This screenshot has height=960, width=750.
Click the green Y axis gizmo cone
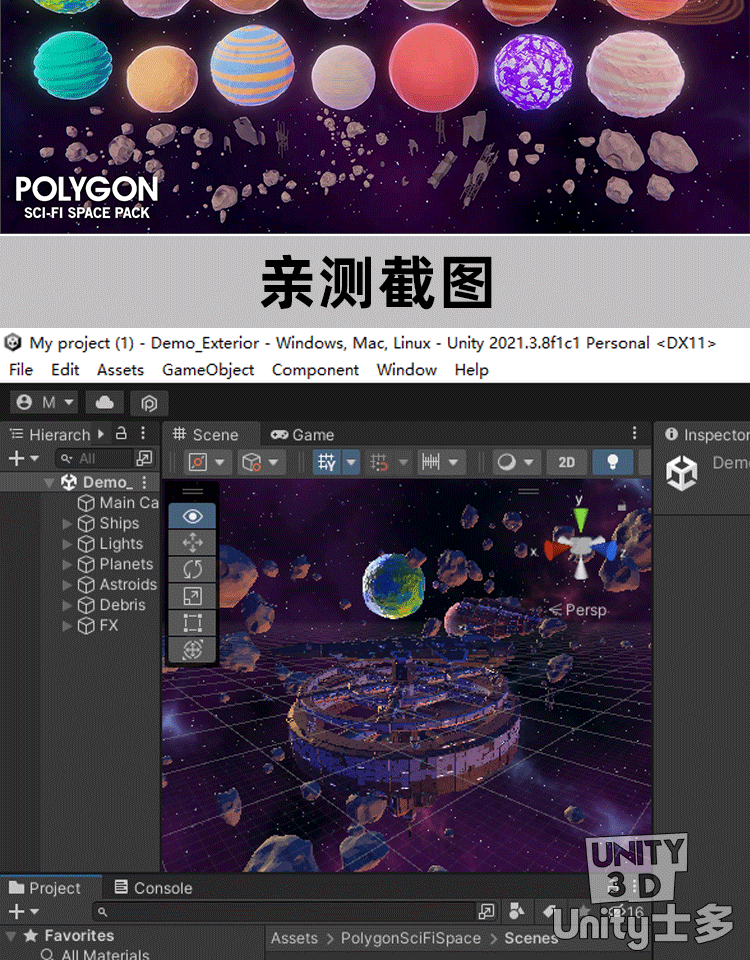point(580,520)
